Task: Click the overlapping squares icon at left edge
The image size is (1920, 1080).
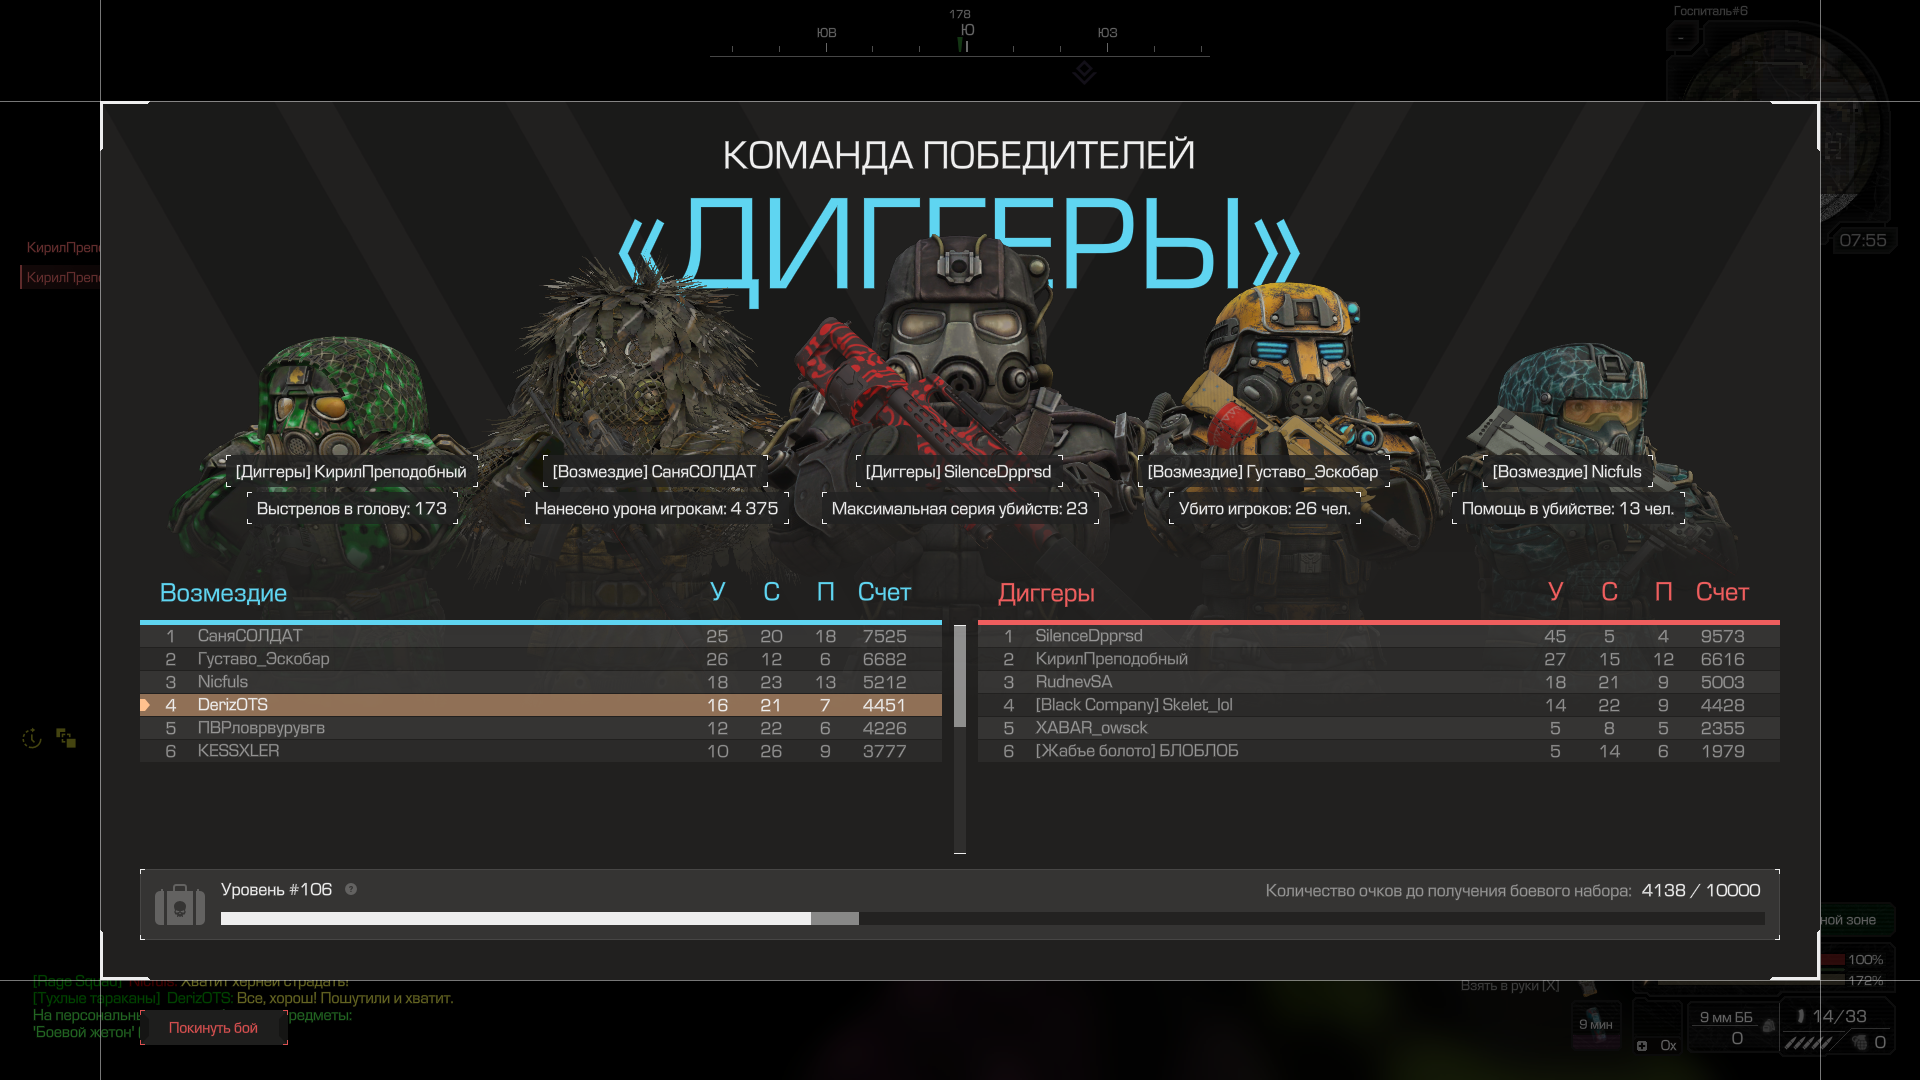Action: pyautogui.click(x=66, y=738)
